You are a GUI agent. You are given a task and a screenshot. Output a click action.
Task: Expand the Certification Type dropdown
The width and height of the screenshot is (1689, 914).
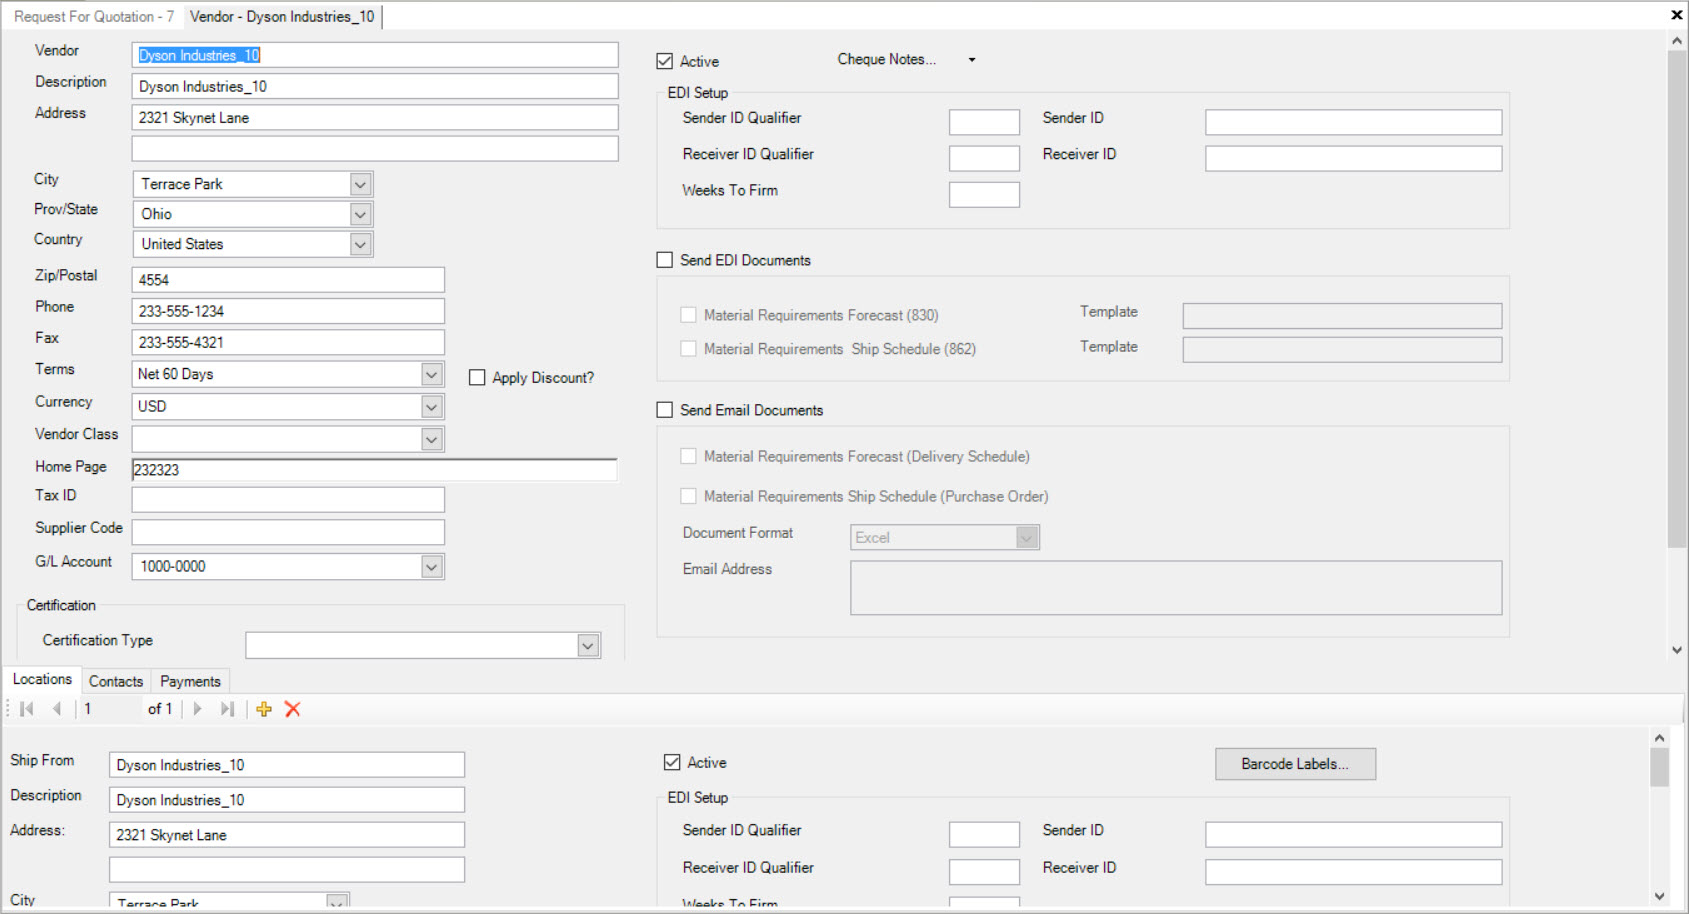click(588, 646)
